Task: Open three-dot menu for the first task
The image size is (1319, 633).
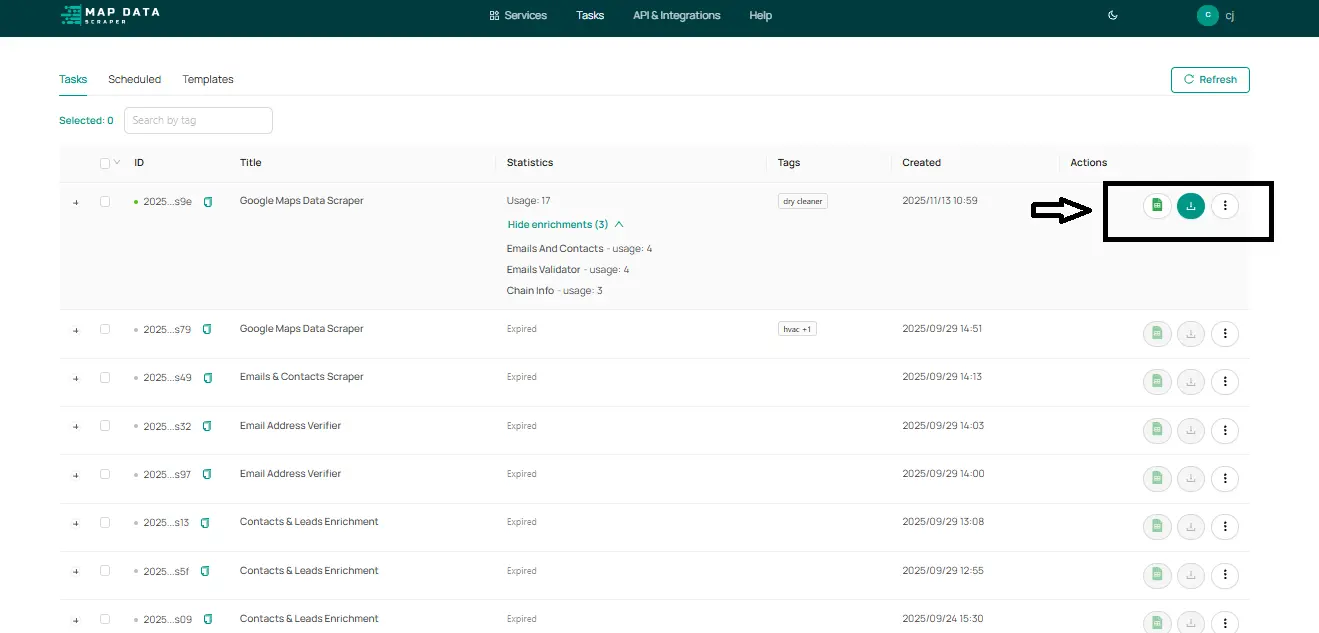Action: click(x=1225, y=206)
